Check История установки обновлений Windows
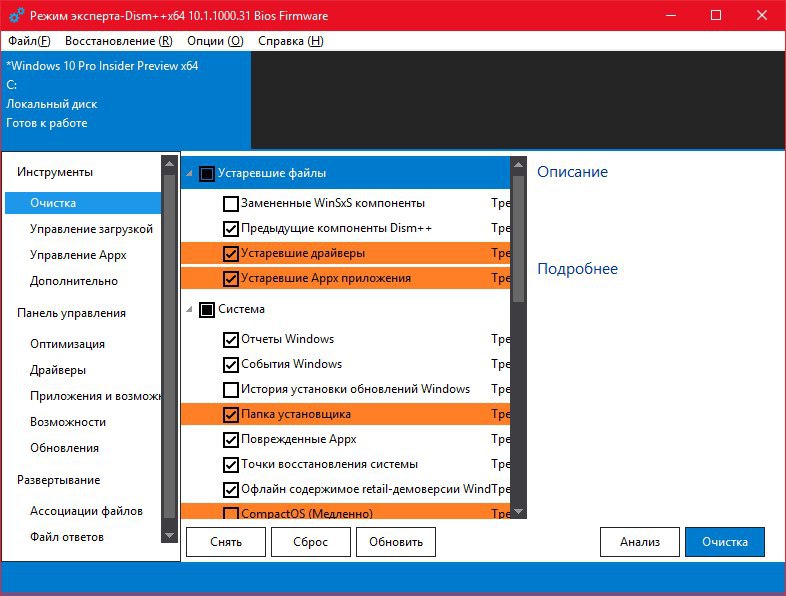Image resolution: width=786 pixels, height=596 pixels. [231, 389]
